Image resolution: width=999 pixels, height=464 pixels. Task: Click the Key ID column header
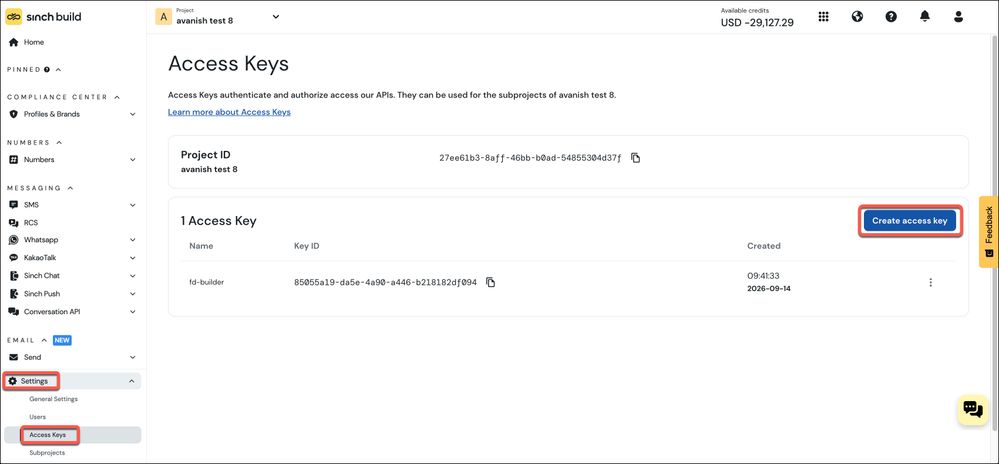point(306,245)
